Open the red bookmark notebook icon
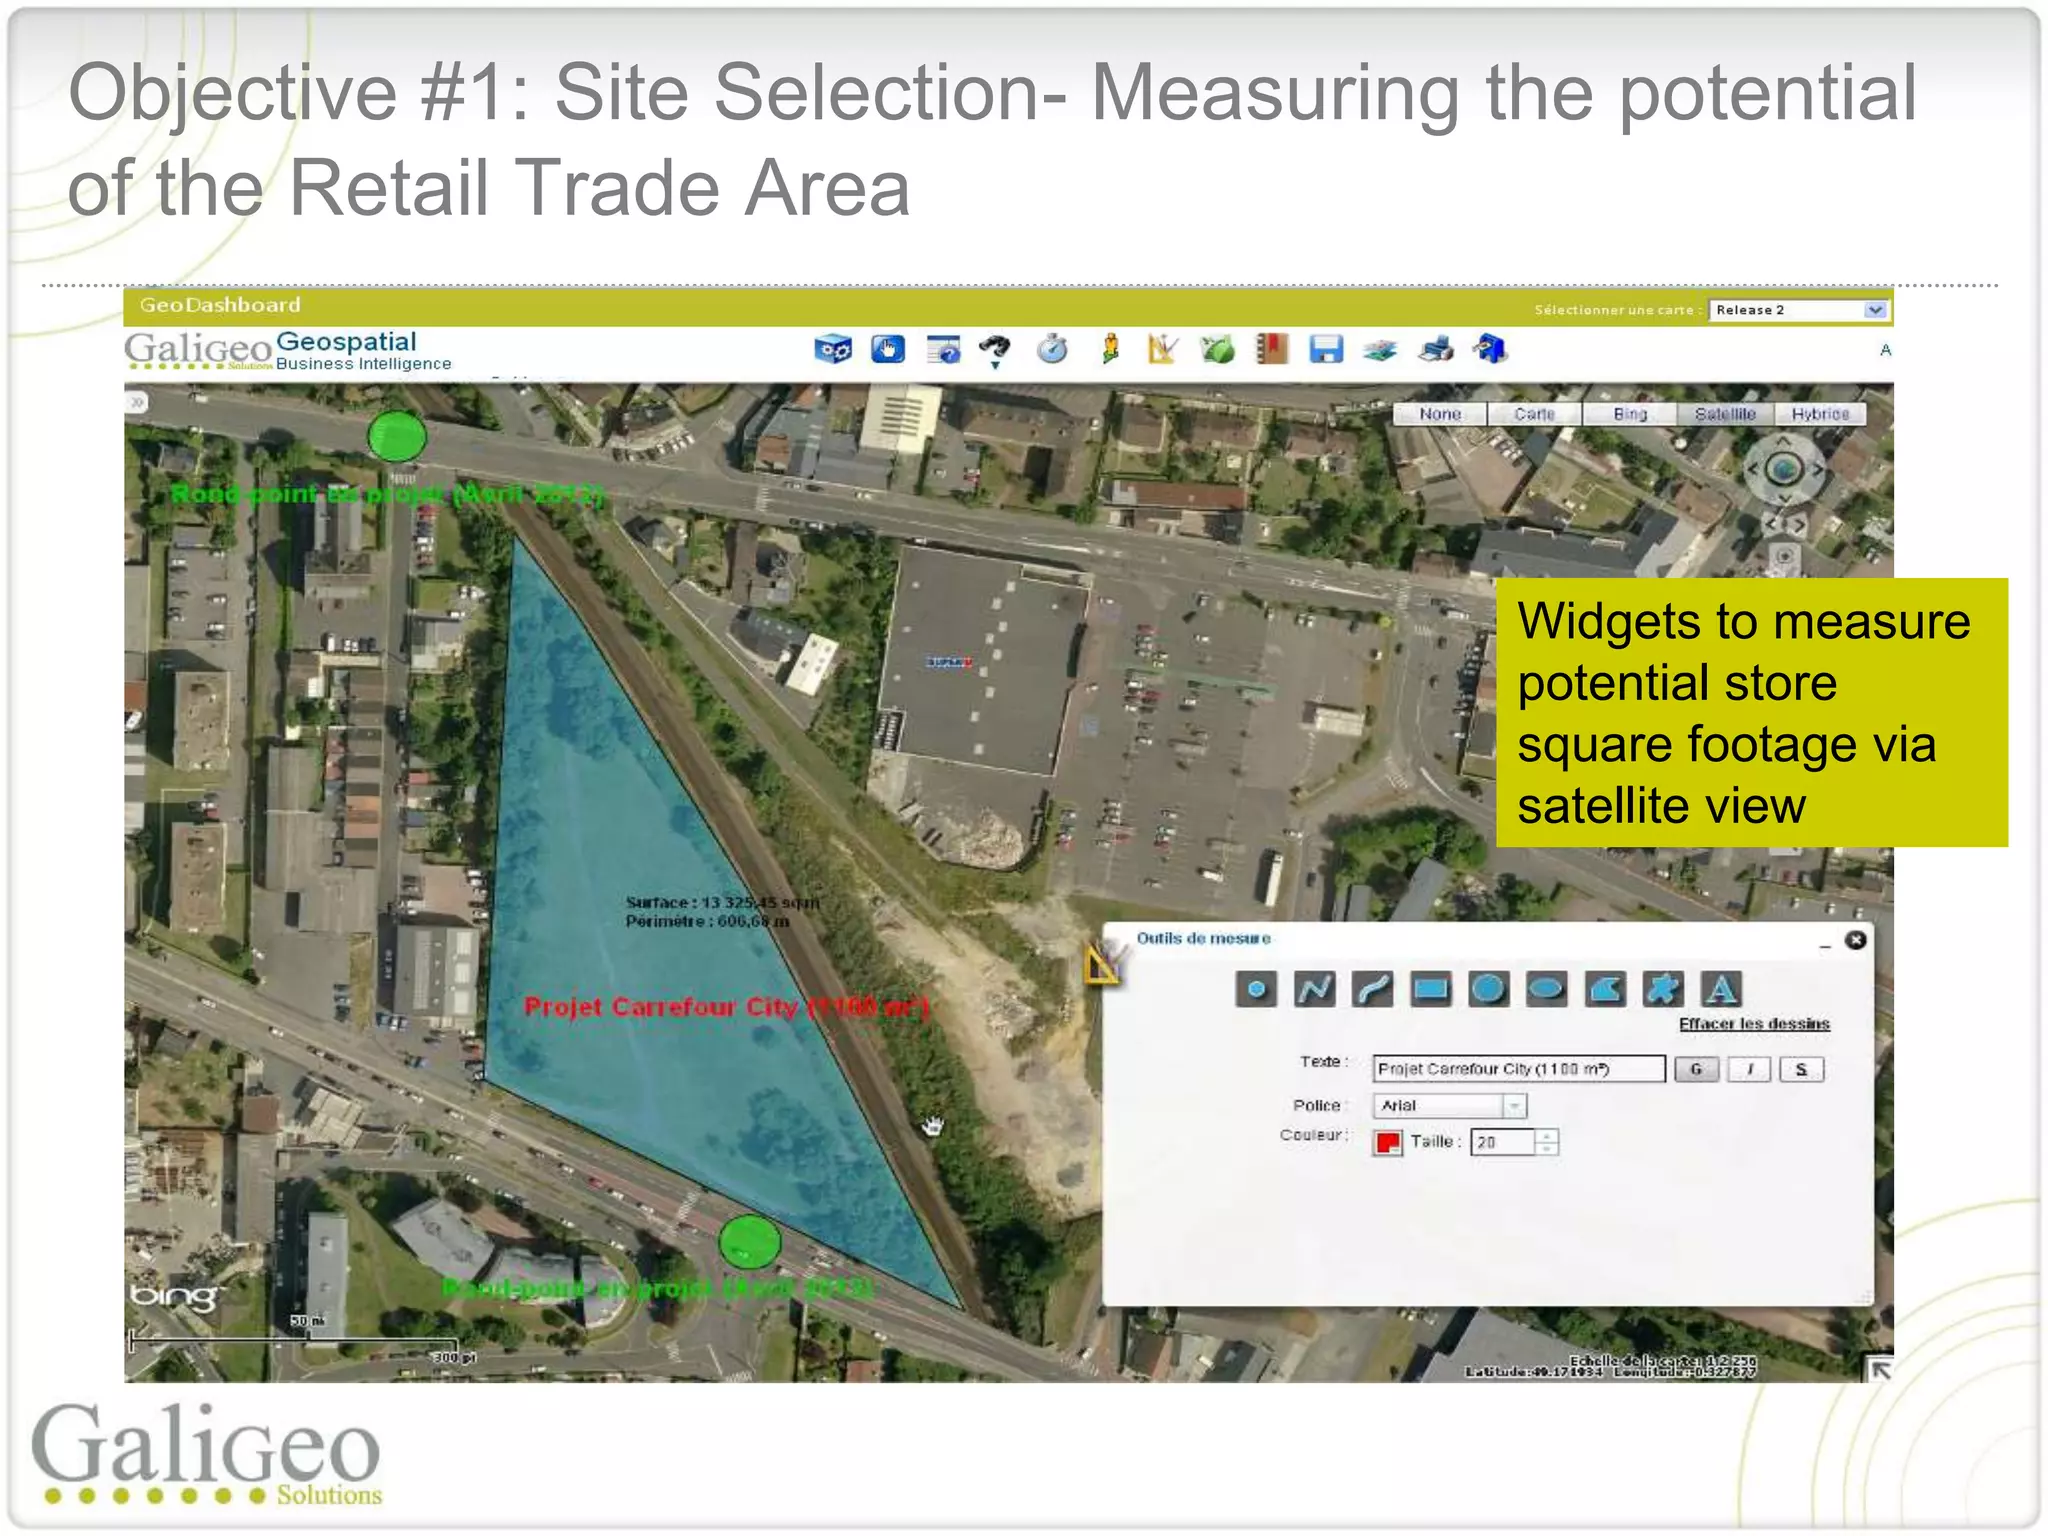This screenshot has height=1536, width=2048. (x=1271, y=349)
